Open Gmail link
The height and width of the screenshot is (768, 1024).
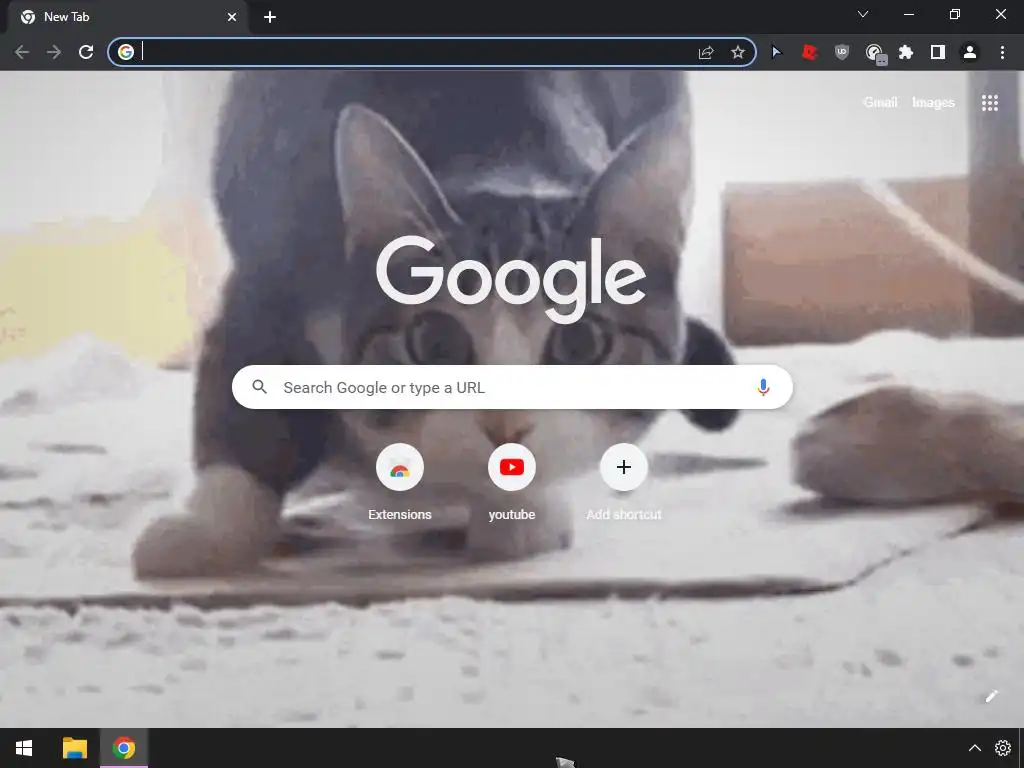click(880, 103)
